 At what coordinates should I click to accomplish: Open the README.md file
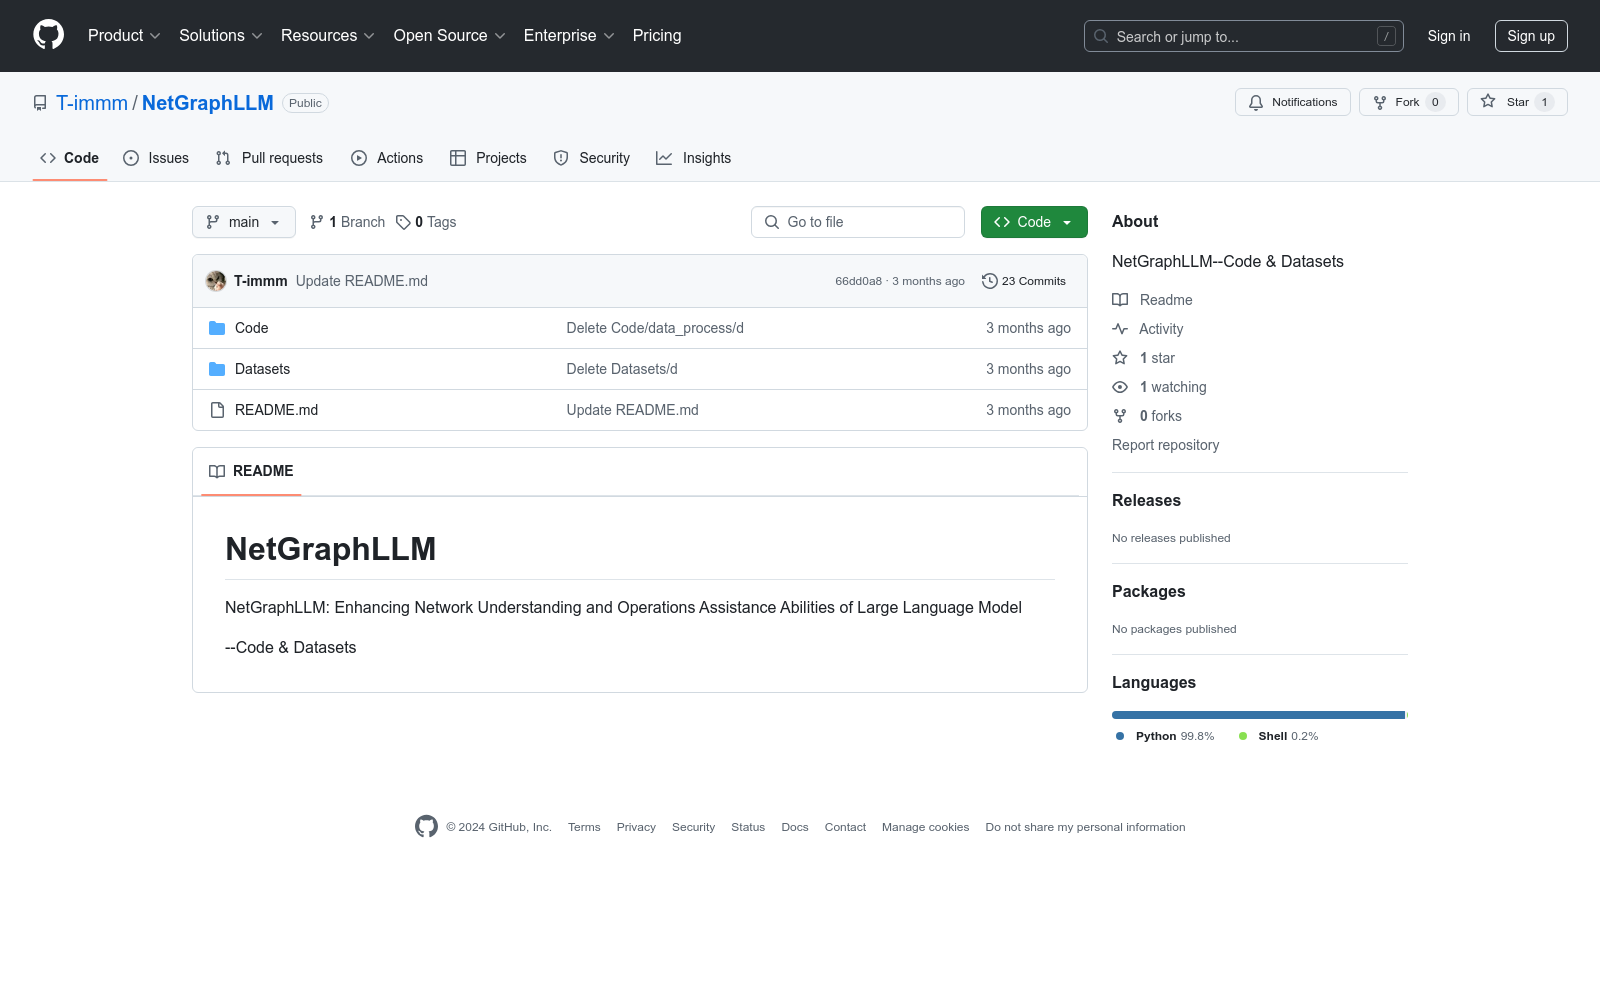(x=276, y=410)
